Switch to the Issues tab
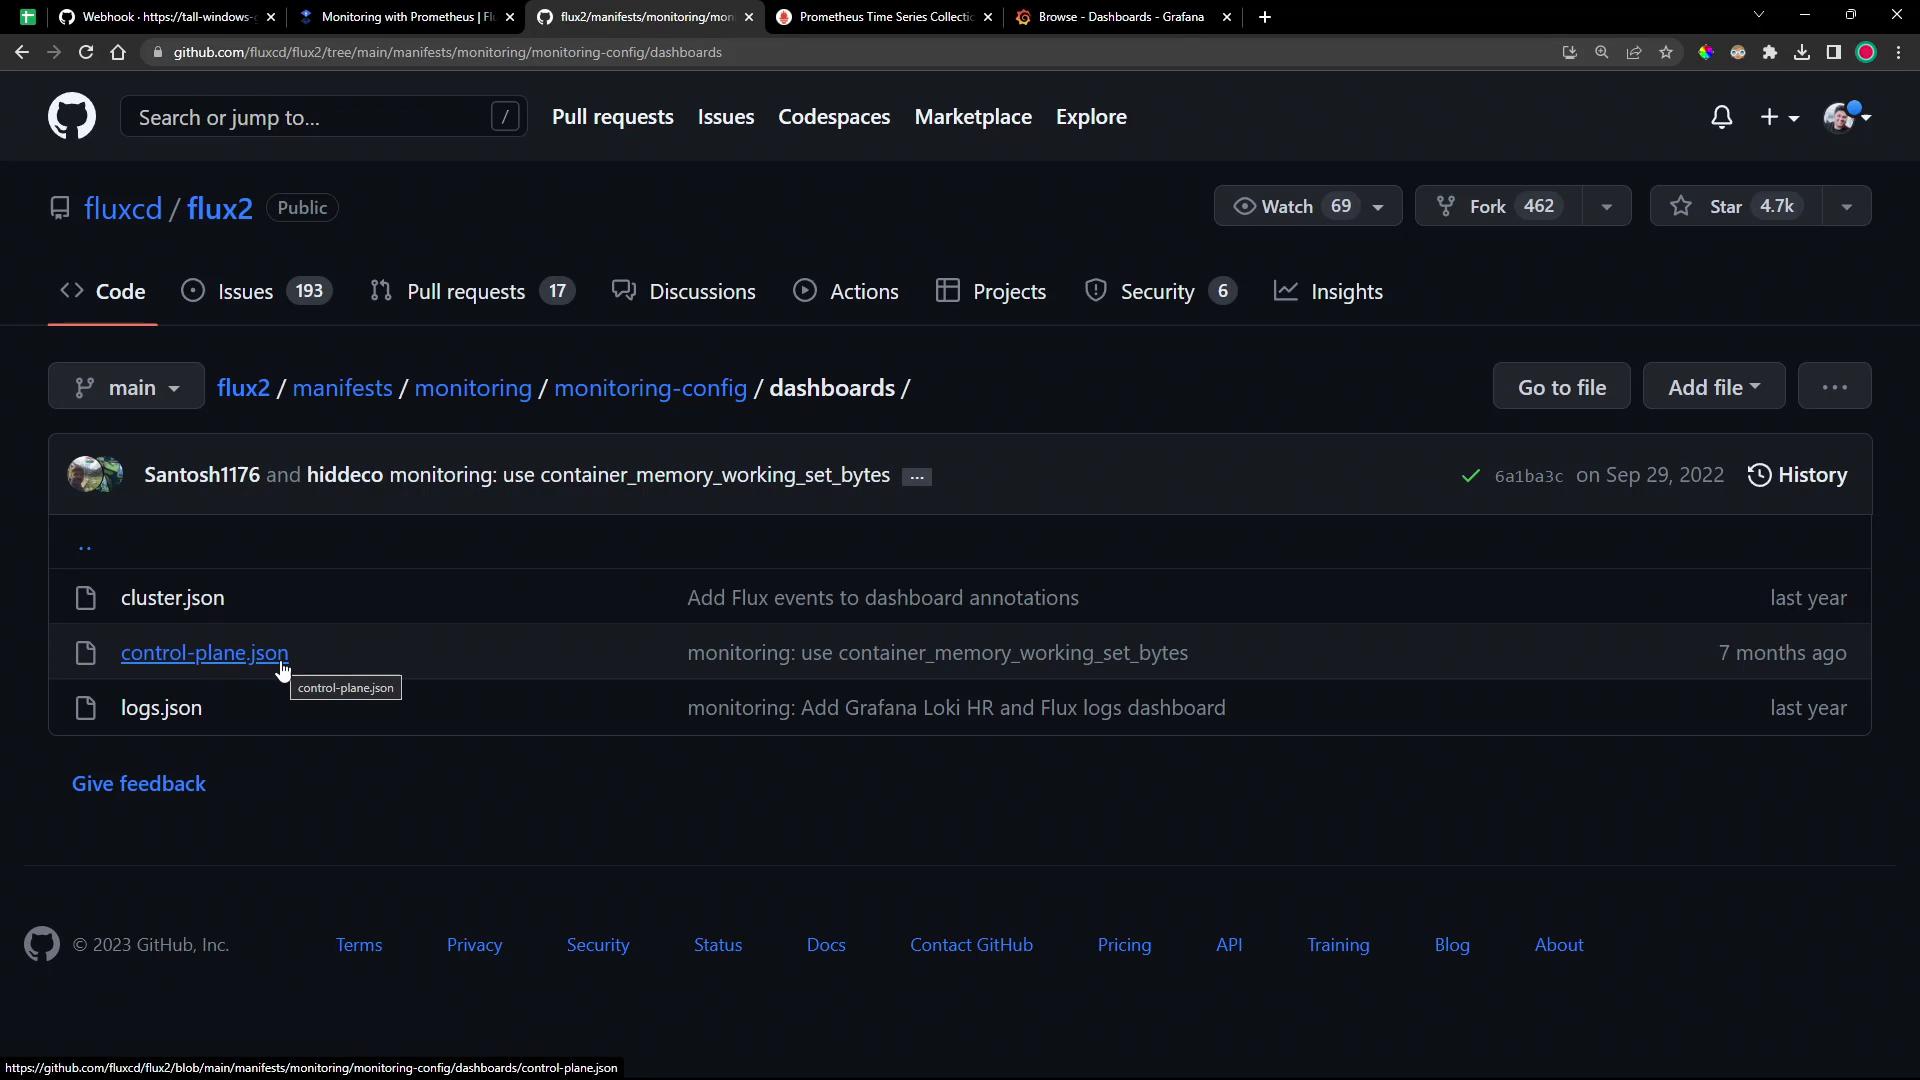Image resolution: width=1920 pixels, height=1080 pixels. pyautogui.click(x=256, y=292)
